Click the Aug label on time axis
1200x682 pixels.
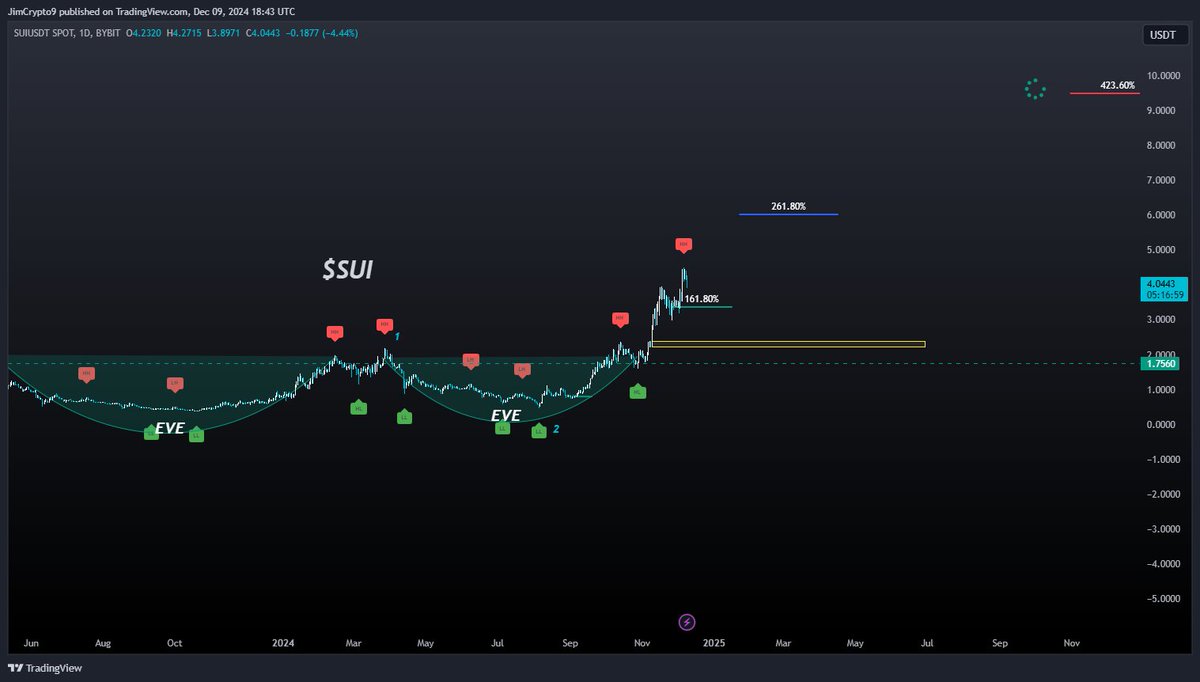(103, 645)
